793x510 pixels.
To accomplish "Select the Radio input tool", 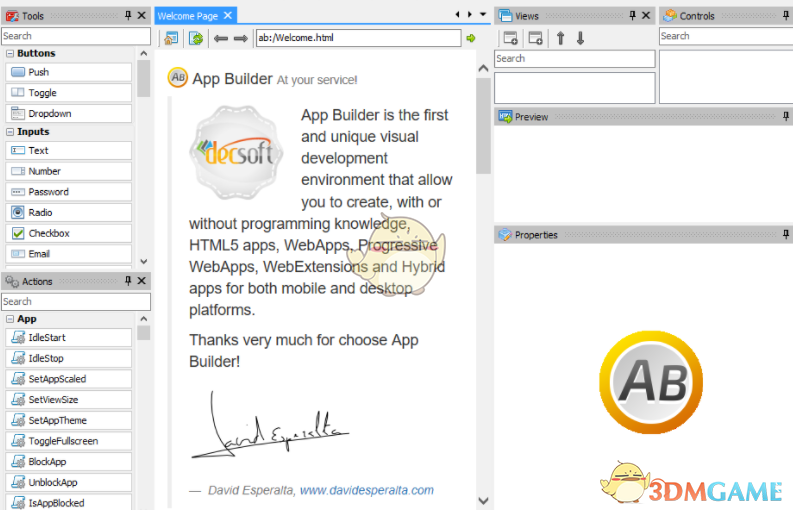I will tap(69, 213).
